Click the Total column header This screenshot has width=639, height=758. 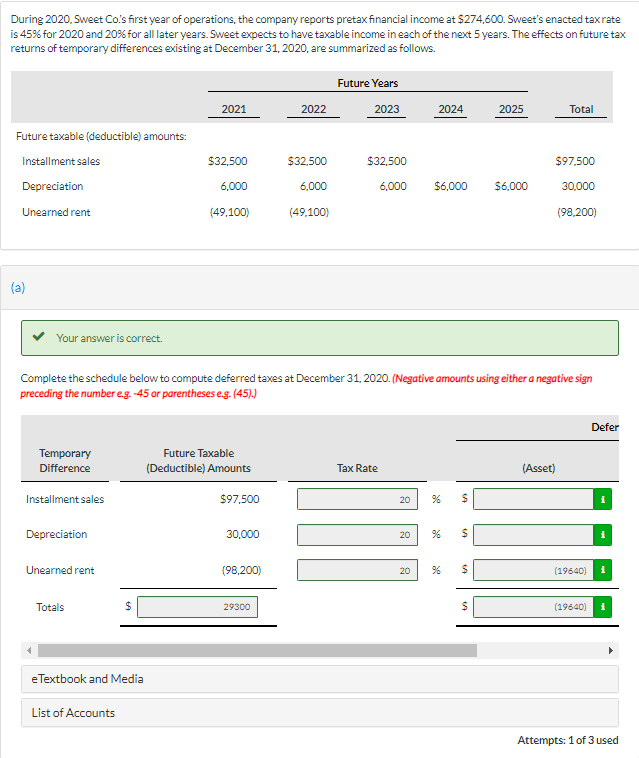click(x=581, y=109)
